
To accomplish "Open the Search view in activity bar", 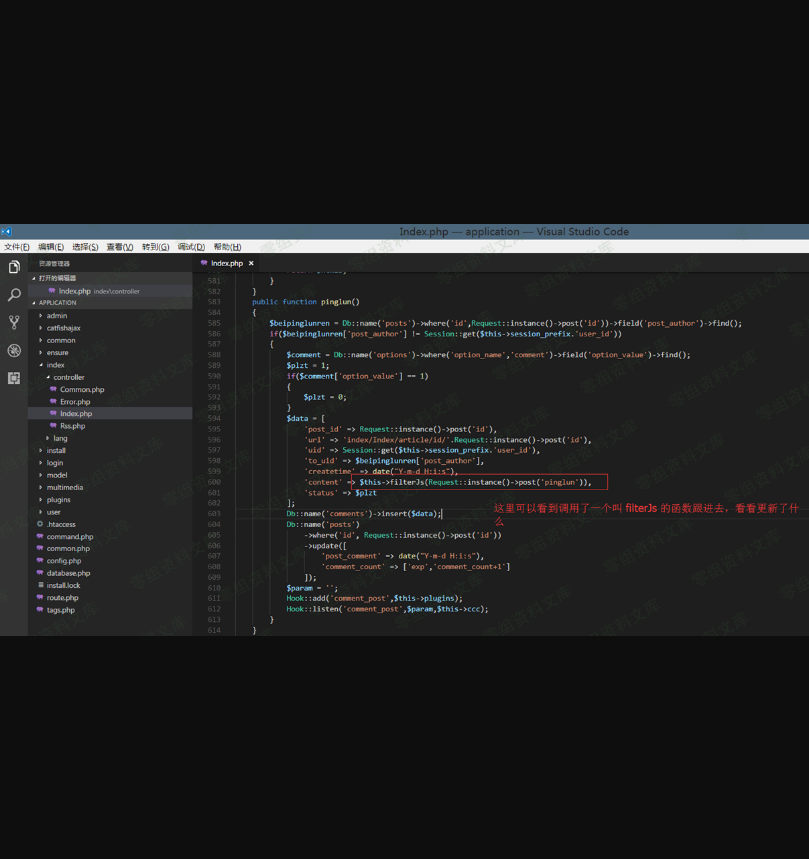I will 14,295.
